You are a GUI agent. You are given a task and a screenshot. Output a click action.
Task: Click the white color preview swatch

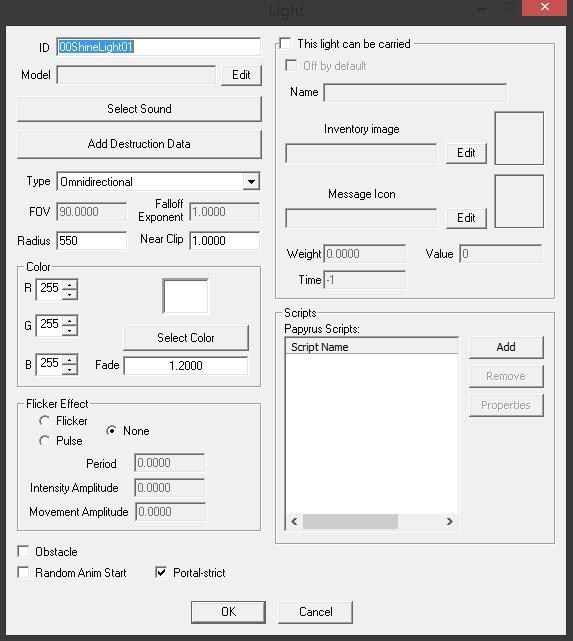pos(185,296)
